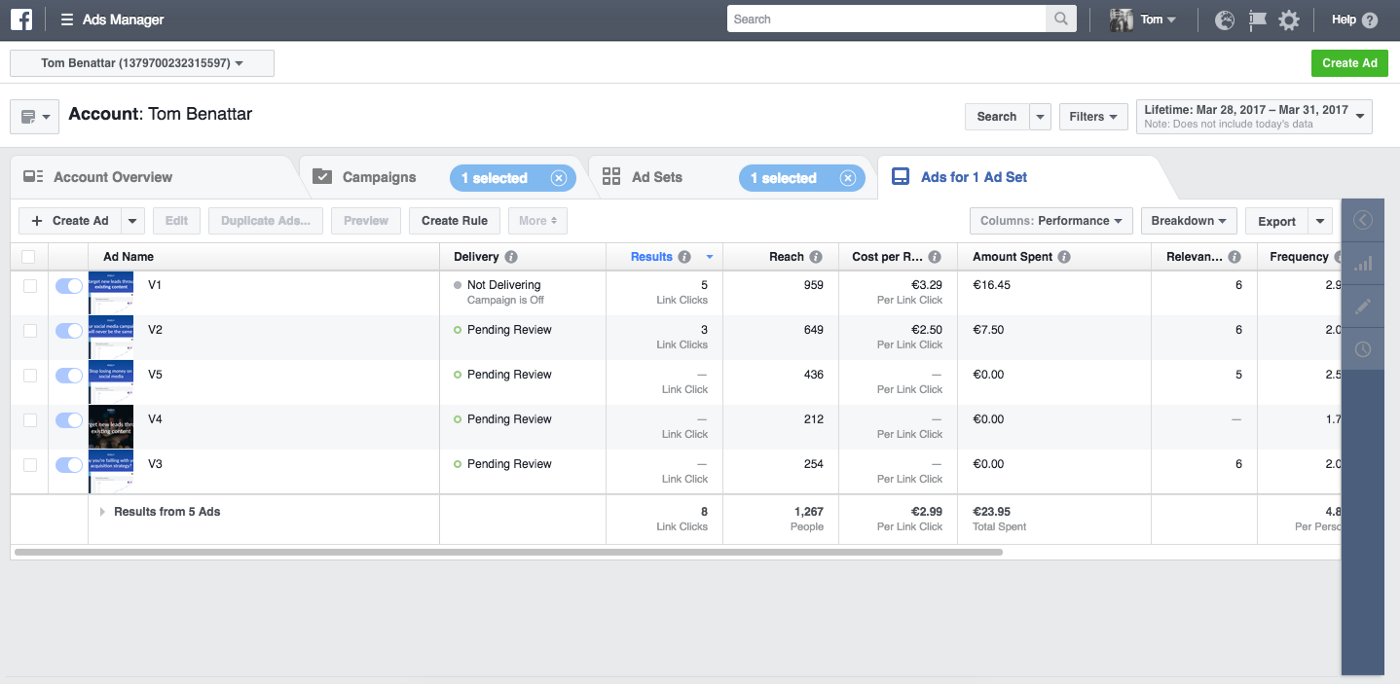Screen dimensions: 1400x684
Task: Click the Search button beside Filters
Action: tap(997, 117)
